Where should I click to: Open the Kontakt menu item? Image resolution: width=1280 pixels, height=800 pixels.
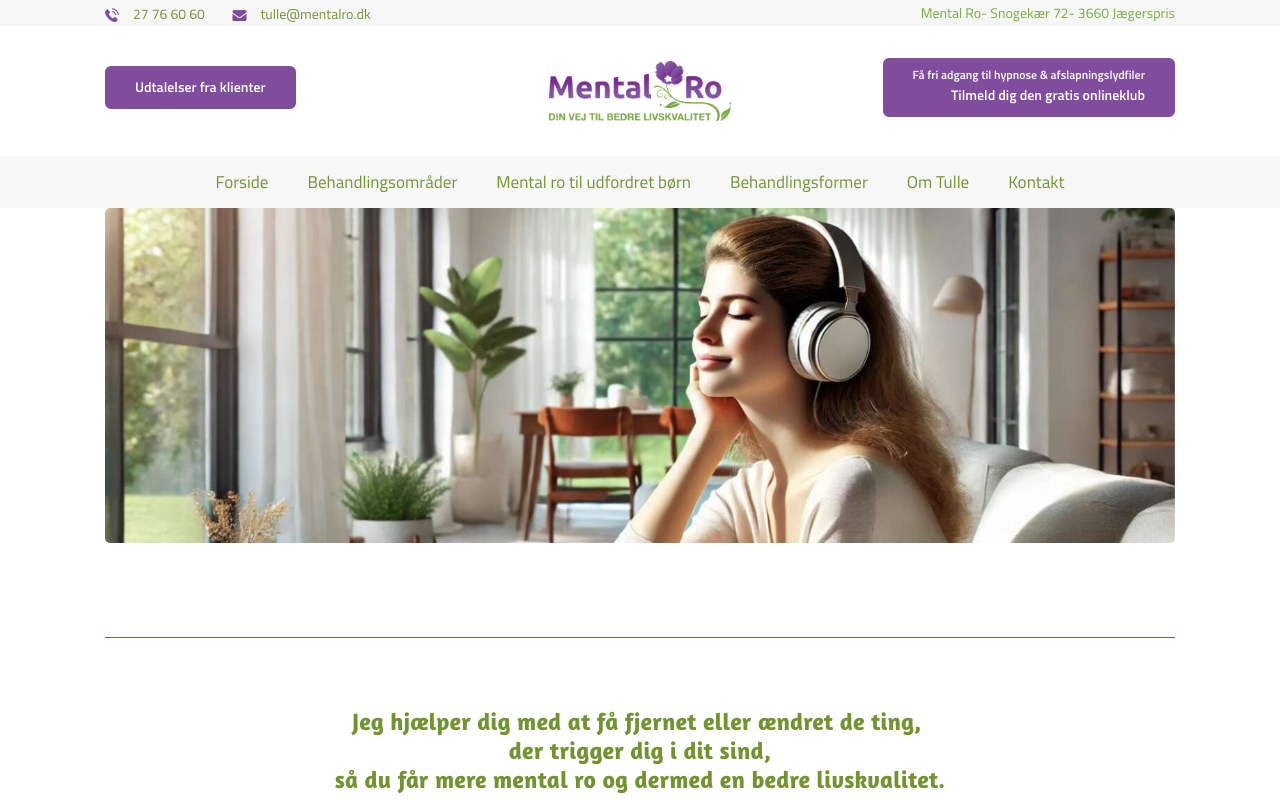click(1036, 182)
